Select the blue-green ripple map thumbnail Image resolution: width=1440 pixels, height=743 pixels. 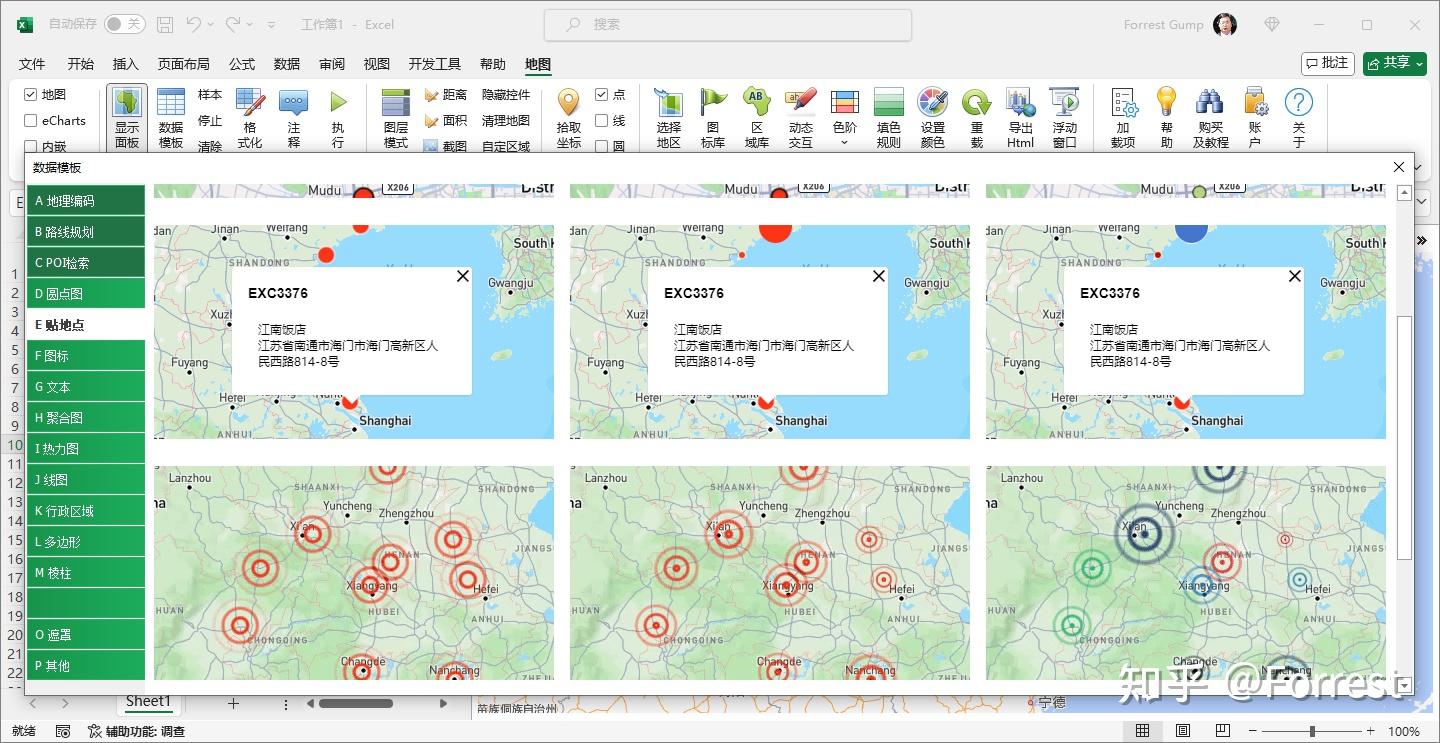click(x=1186, y=573)
